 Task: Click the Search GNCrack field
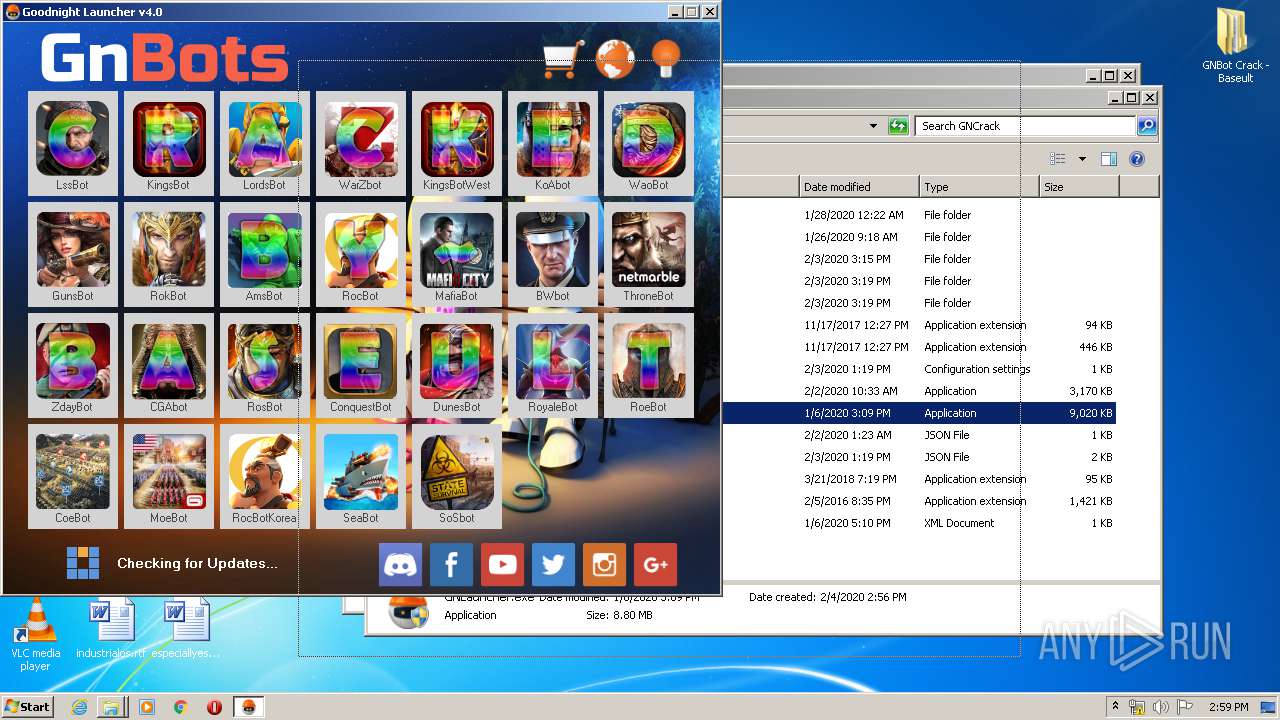click(1024, 126)
